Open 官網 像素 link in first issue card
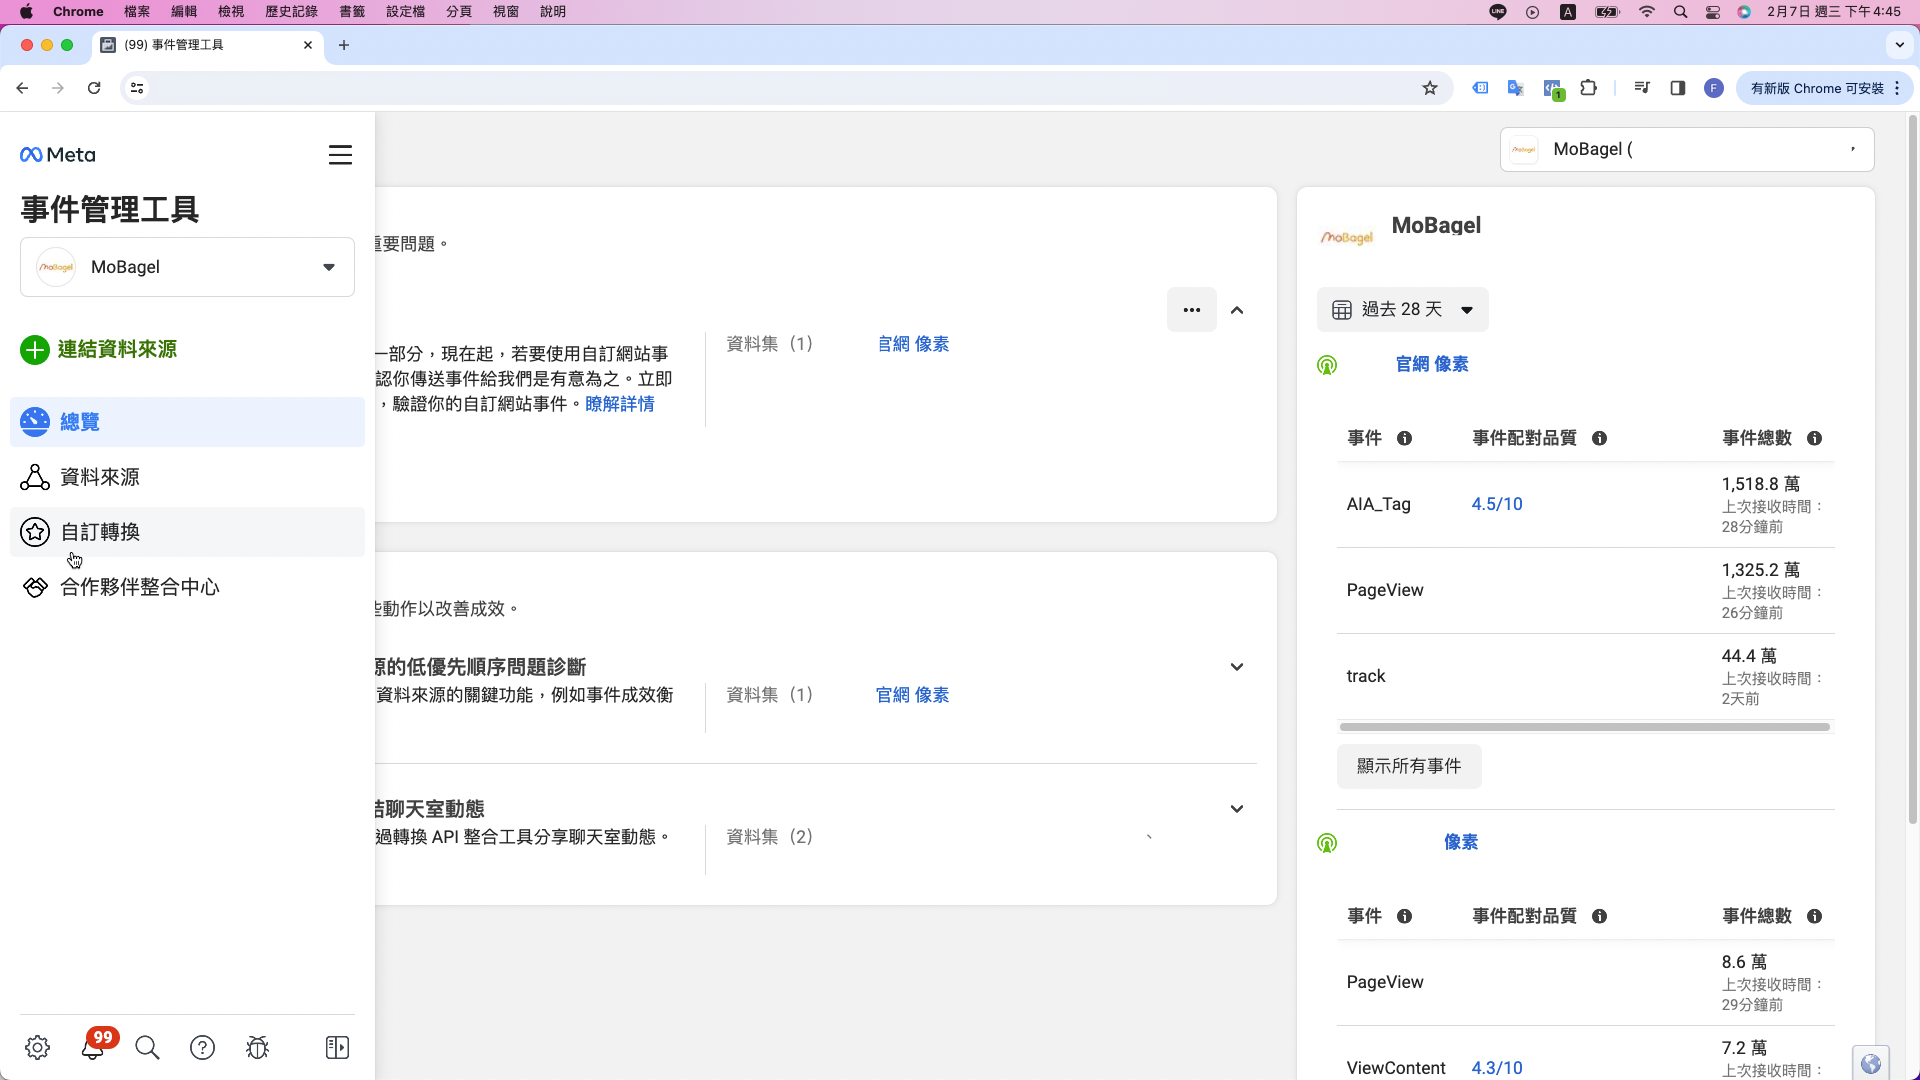The height and width of the screenshot is (1080, 1920). (913, 344)
